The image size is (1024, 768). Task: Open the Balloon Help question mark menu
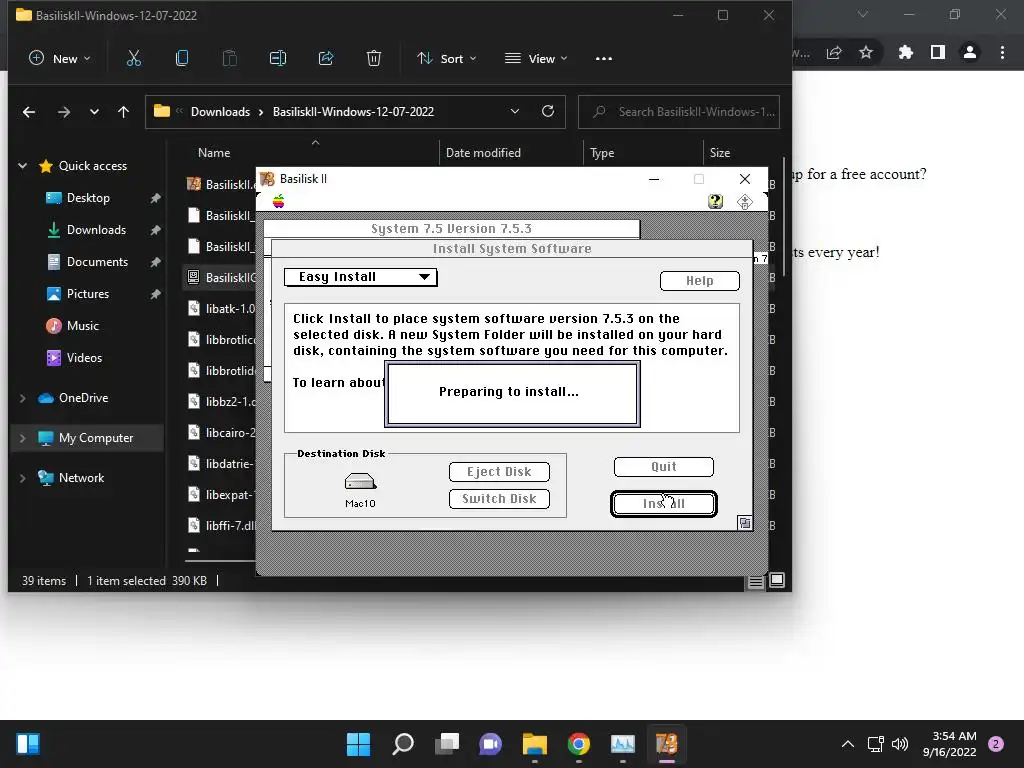point(716,201)
